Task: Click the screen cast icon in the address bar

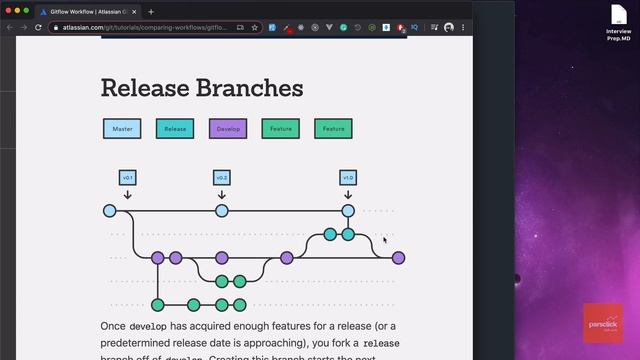Action: (x=240, y=27)
